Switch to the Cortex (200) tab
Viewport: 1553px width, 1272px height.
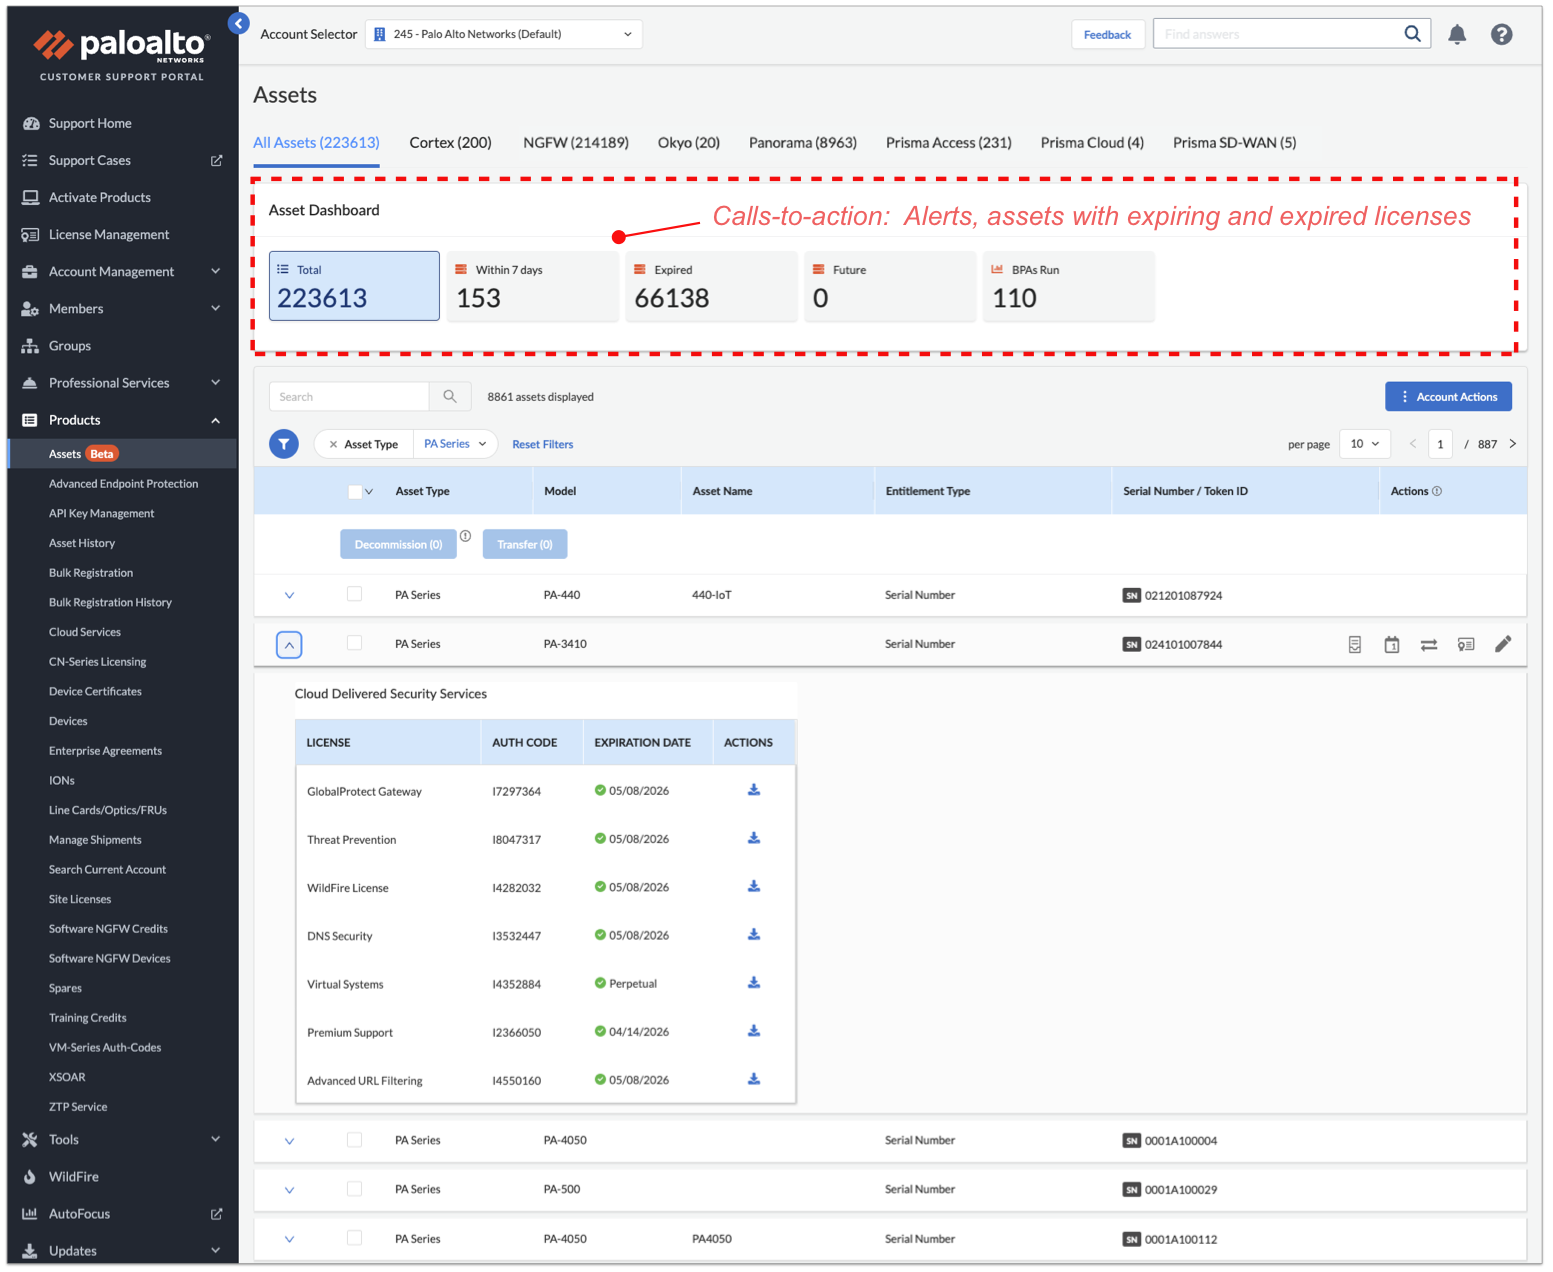450,143
